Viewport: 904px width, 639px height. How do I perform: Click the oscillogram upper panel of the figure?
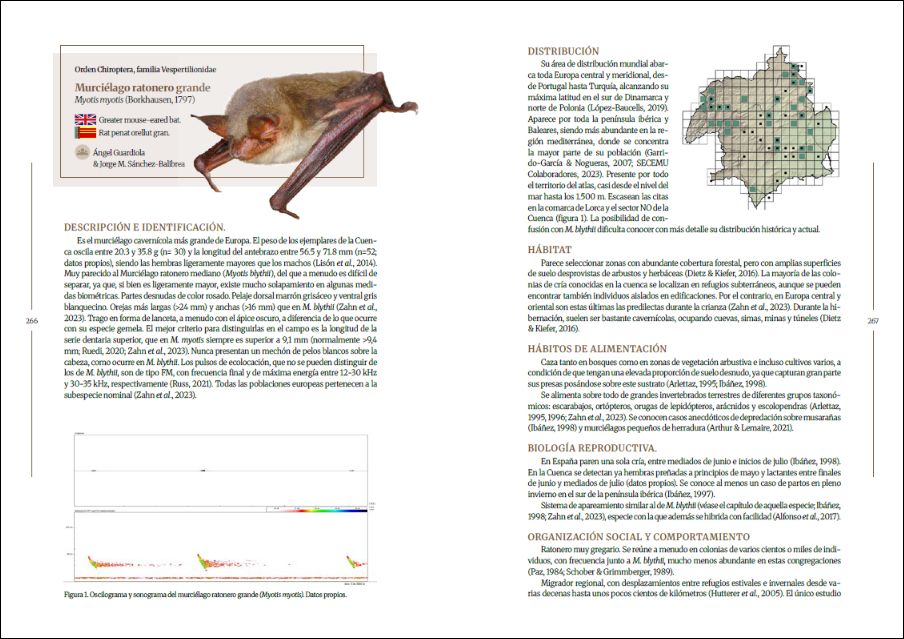221,470
